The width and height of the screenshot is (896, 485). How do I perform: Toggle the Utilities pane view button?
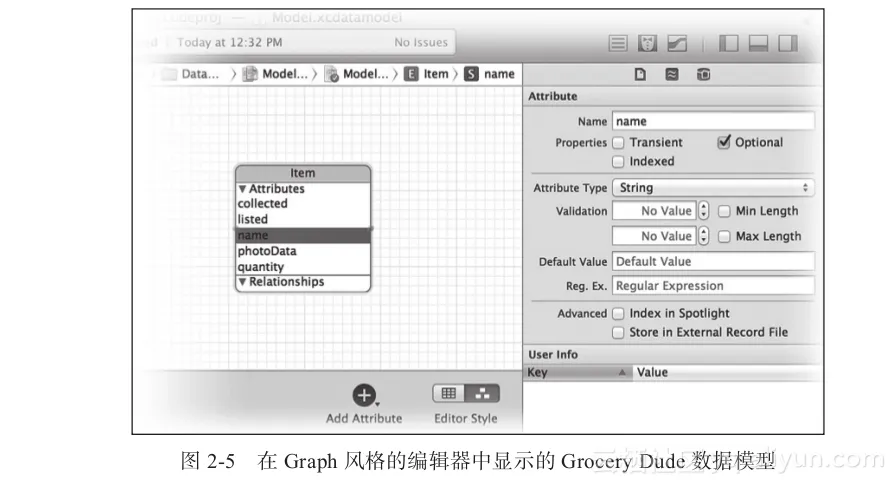pos(788,43)
